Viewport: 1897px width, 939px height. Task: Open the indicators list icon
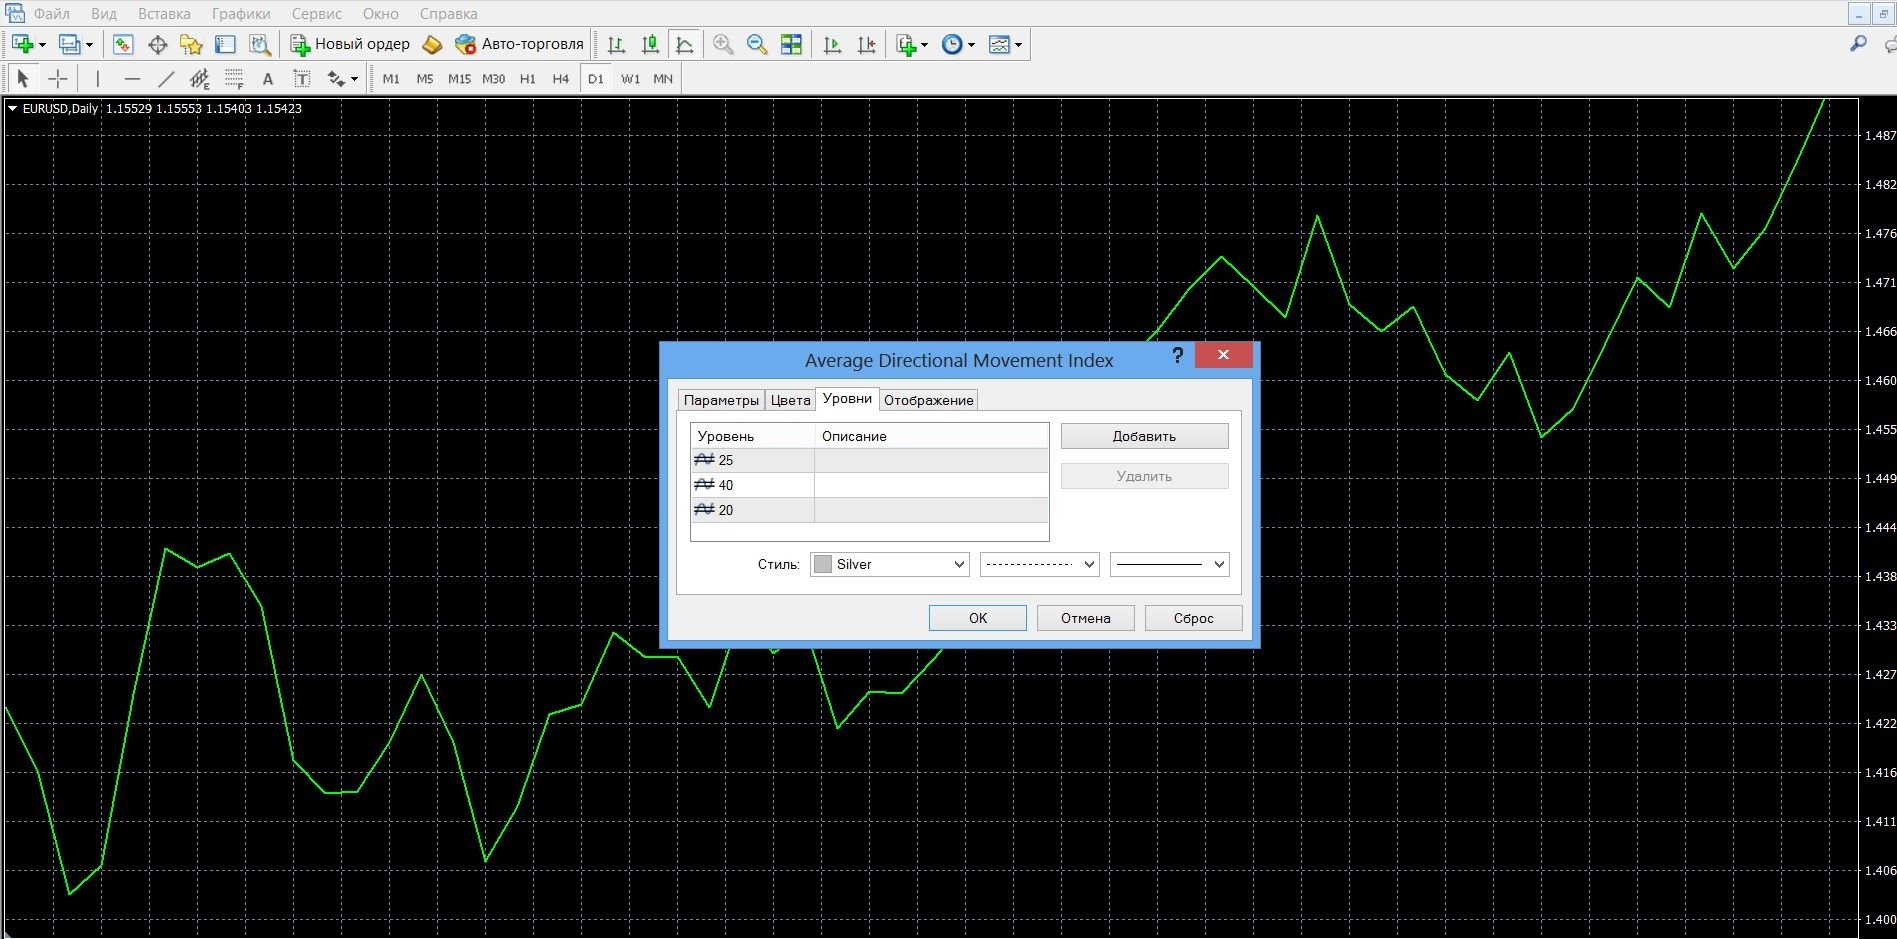tap(906, 44)
